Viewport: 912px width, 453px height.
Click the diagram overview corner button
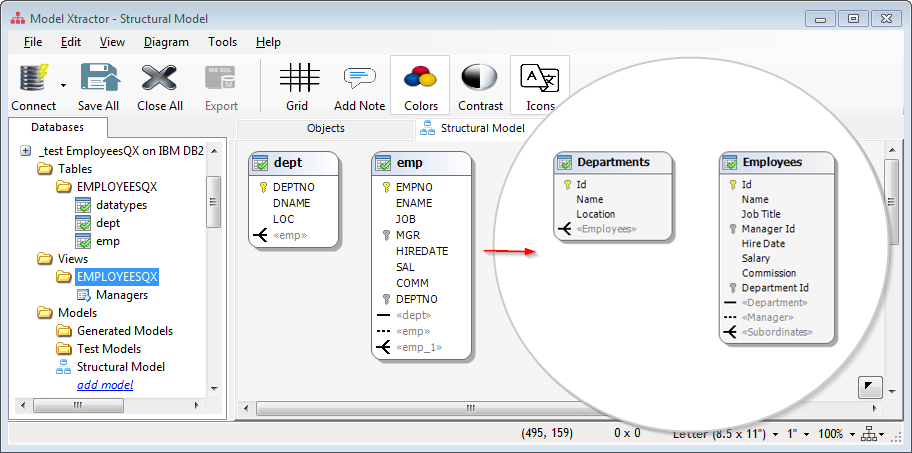point(870,387)
